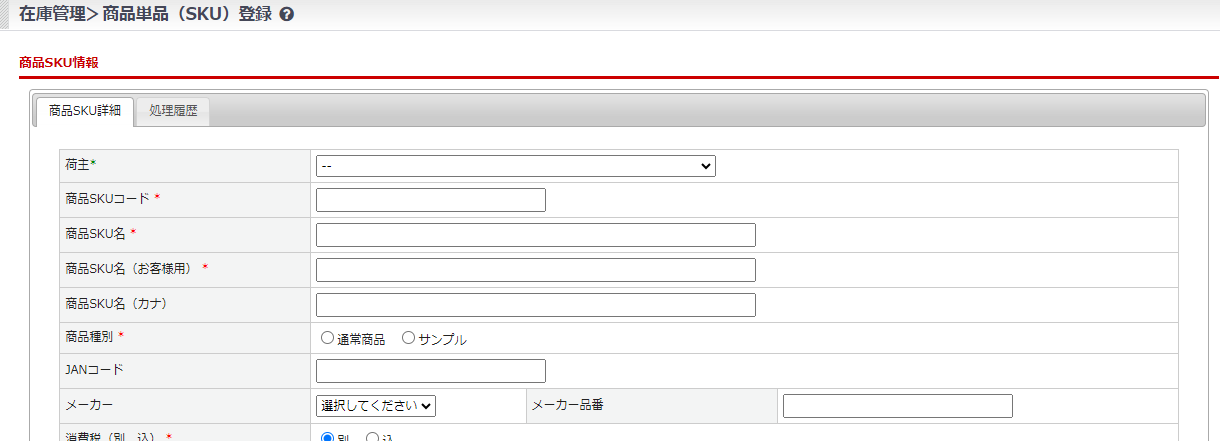
Task: Click the 商品種別 row label
Action: [x=89, y=337]
